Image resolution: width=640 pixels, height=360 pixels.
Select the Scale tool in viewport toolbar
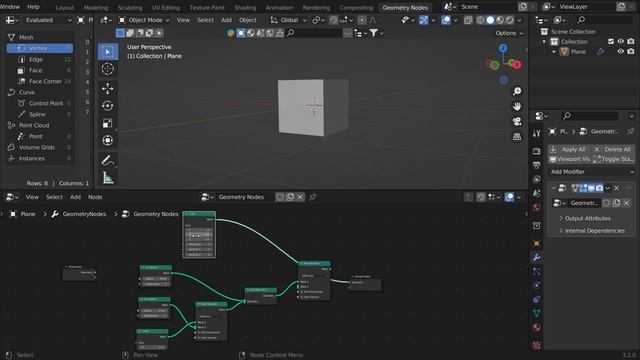pos(108,123)
